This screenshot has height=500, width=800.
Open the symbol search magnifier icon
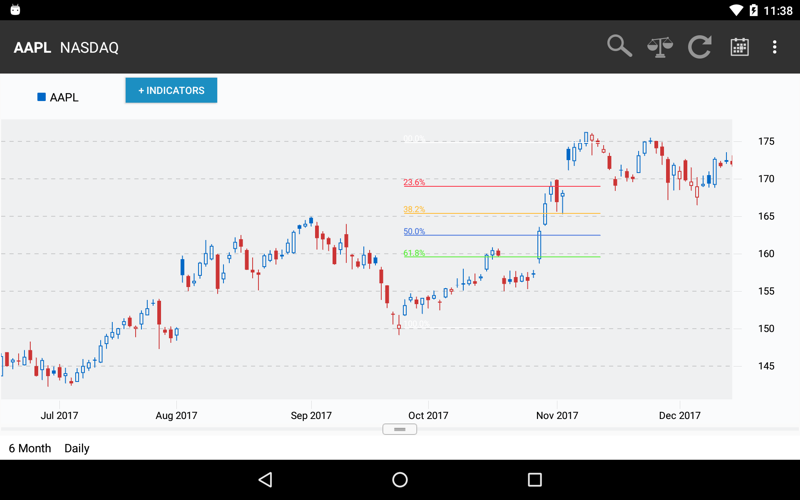click(x=619, y=46)
